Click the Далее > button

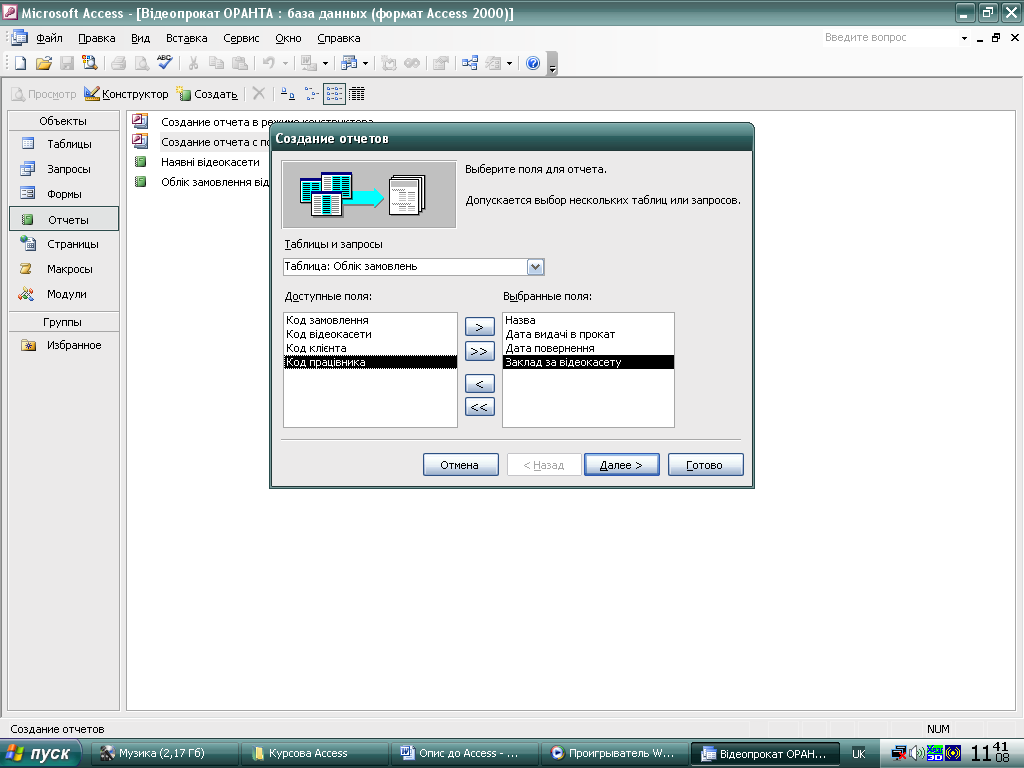coord(622,465)
